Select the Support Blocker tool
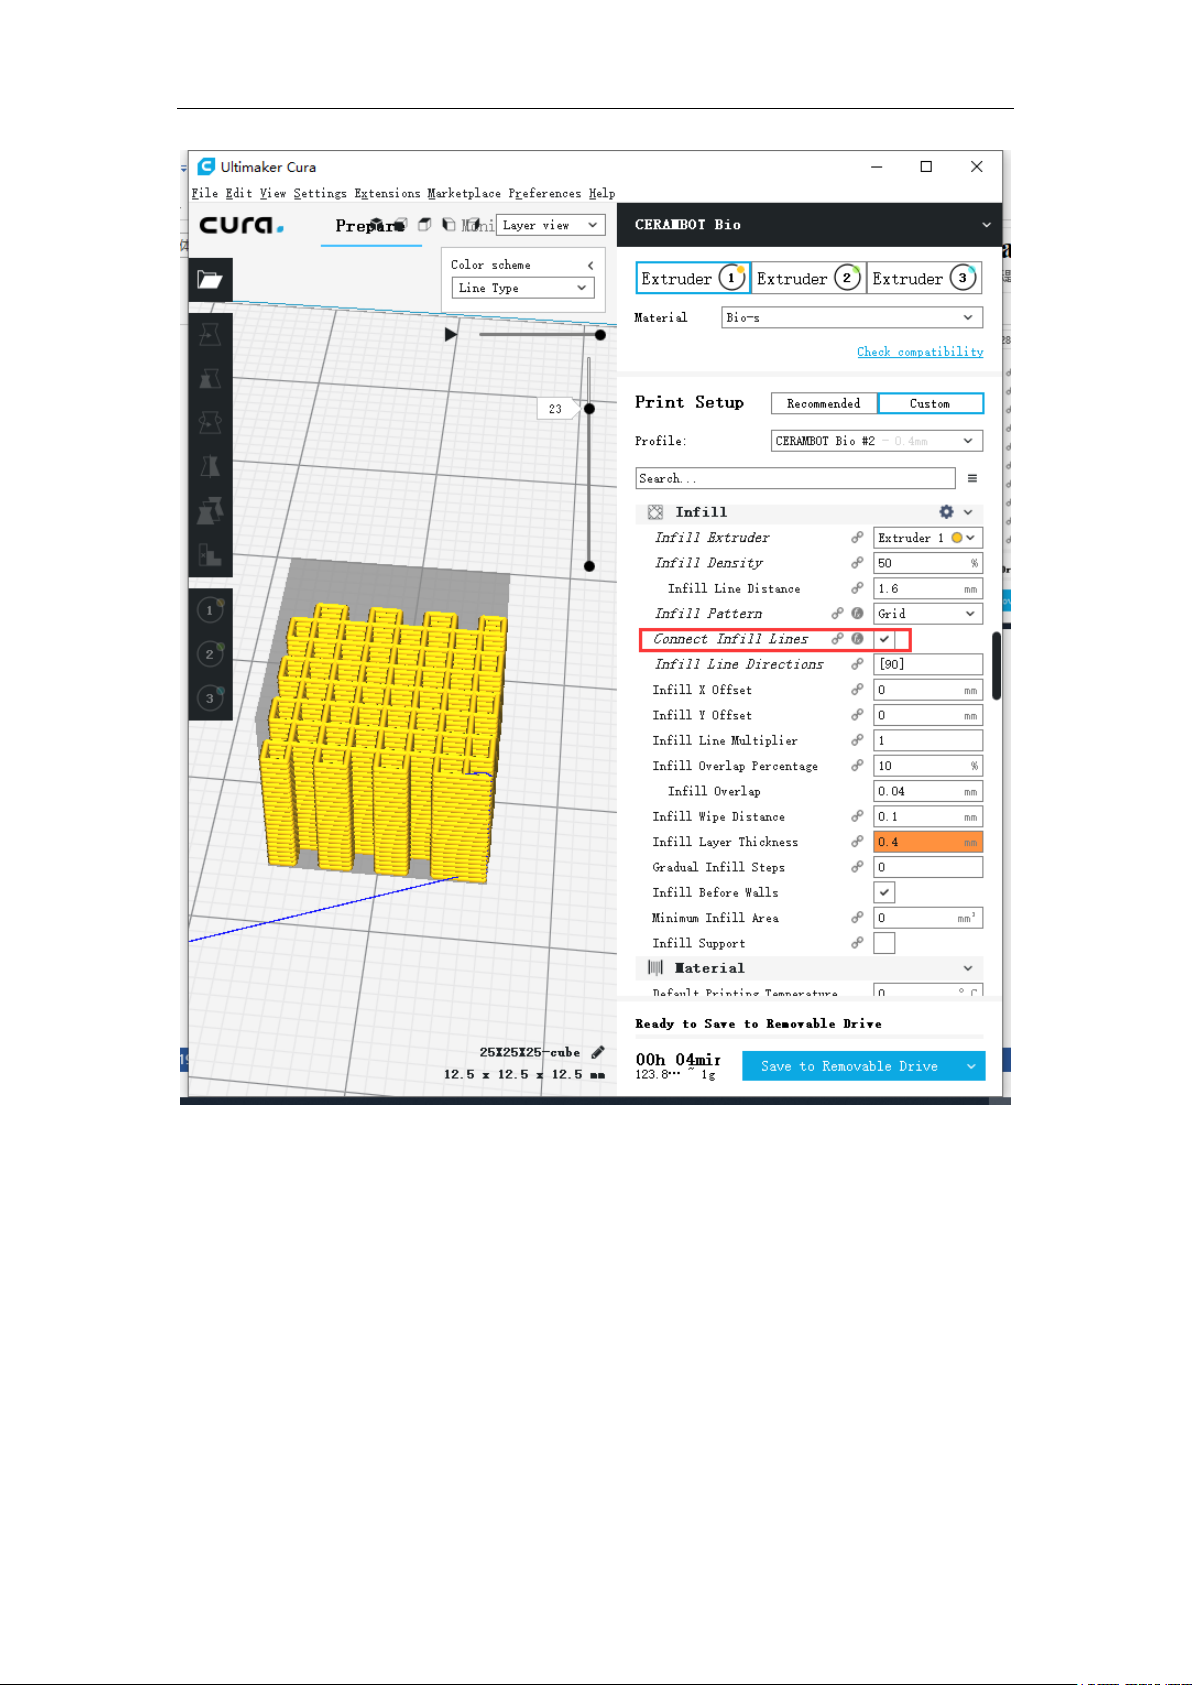The height and width of the screenshot is (1685, 1192). tap(210, 555)
